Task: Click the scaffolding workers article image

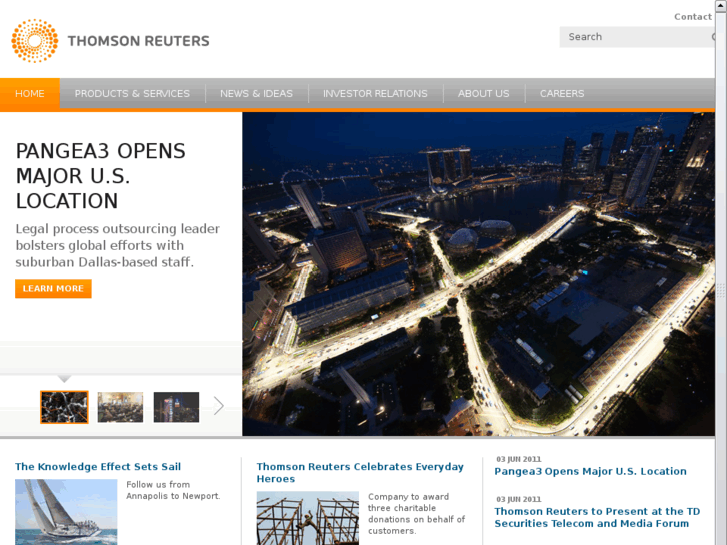Action: click(308, 518)
